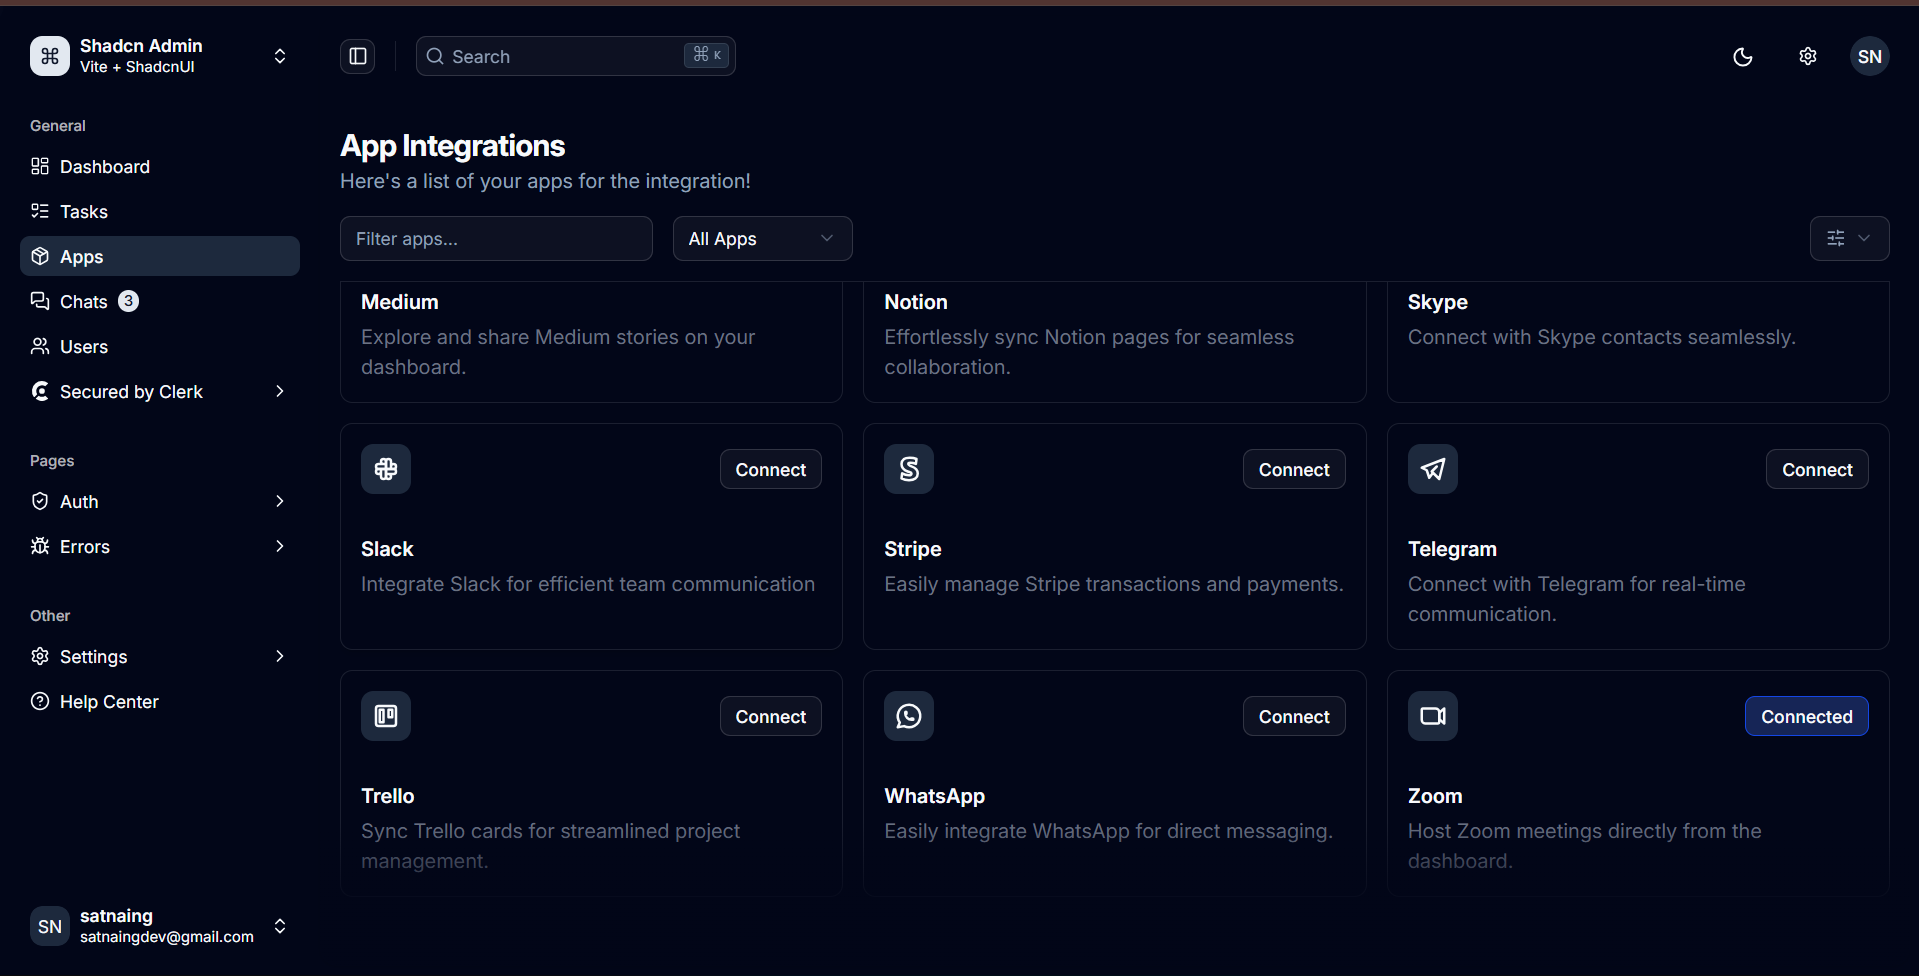This screenshot has height=976, width=1919.
Task: Connect the Slack integration
Action: coord(771,470)
